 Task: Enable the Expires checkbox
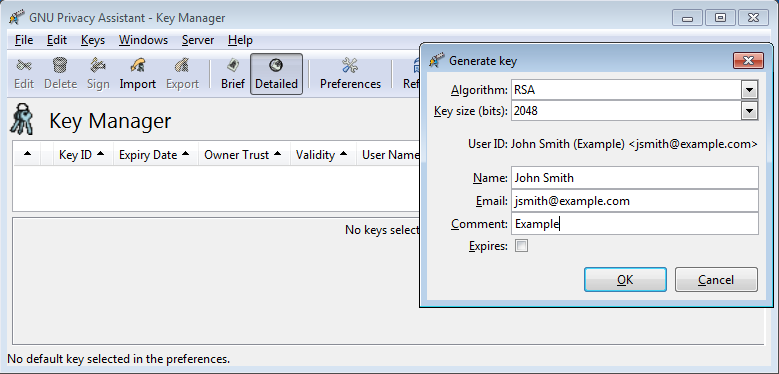click(521, 246)
